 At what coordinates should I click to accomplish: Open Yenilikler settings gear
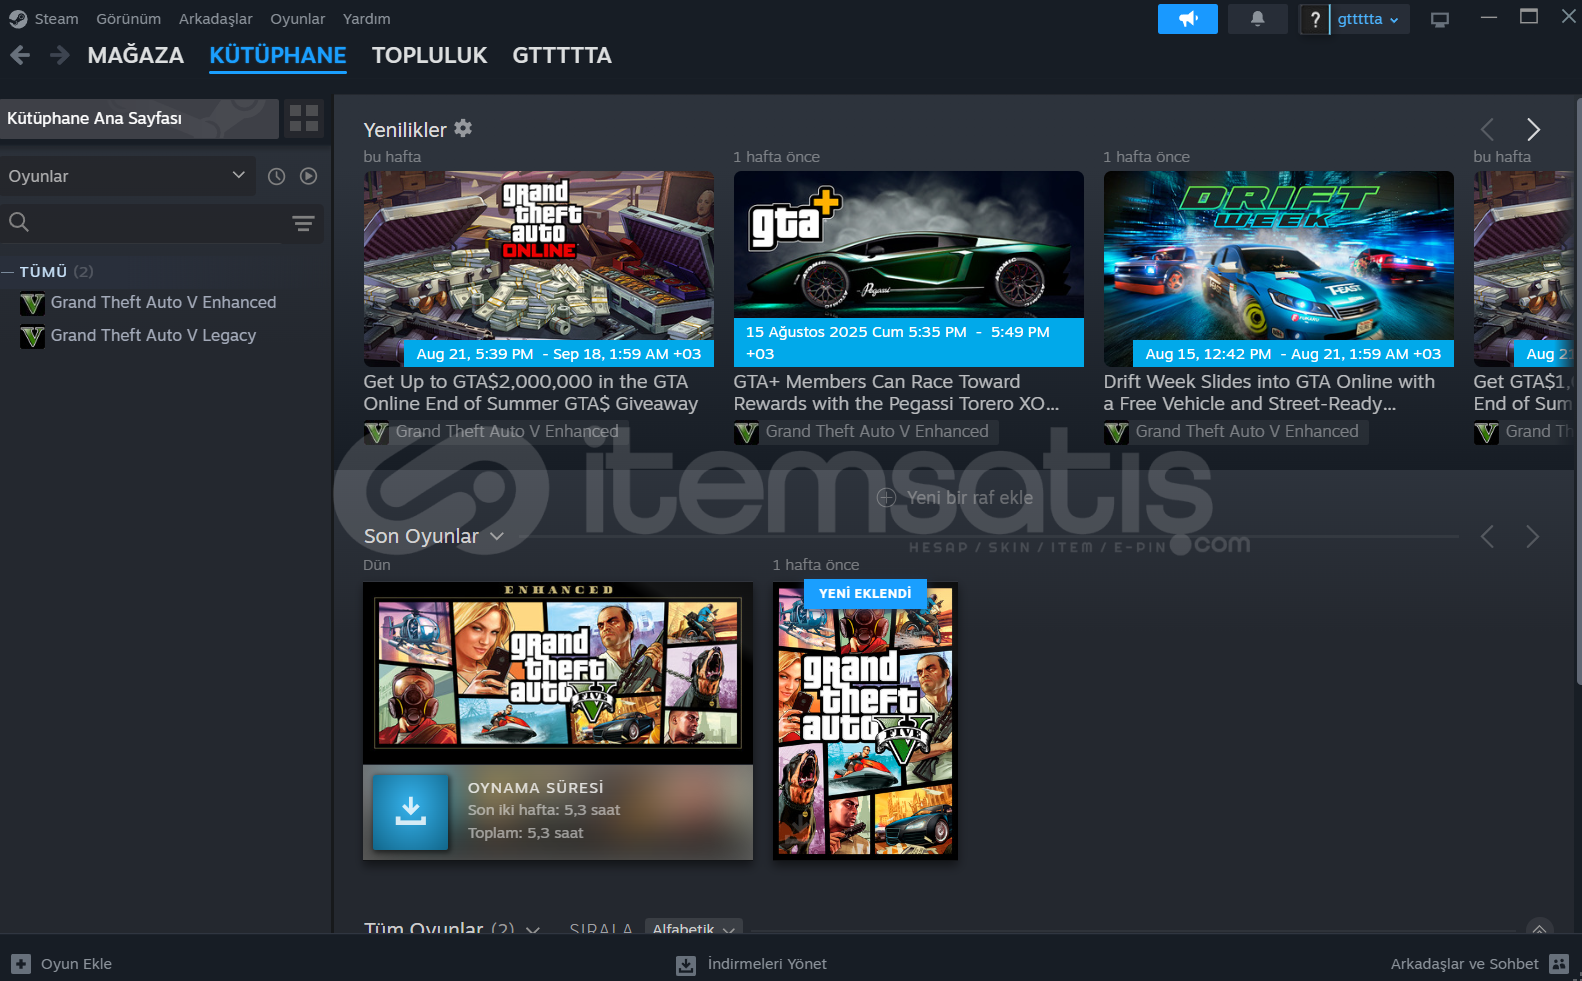[x=463, y=128]
